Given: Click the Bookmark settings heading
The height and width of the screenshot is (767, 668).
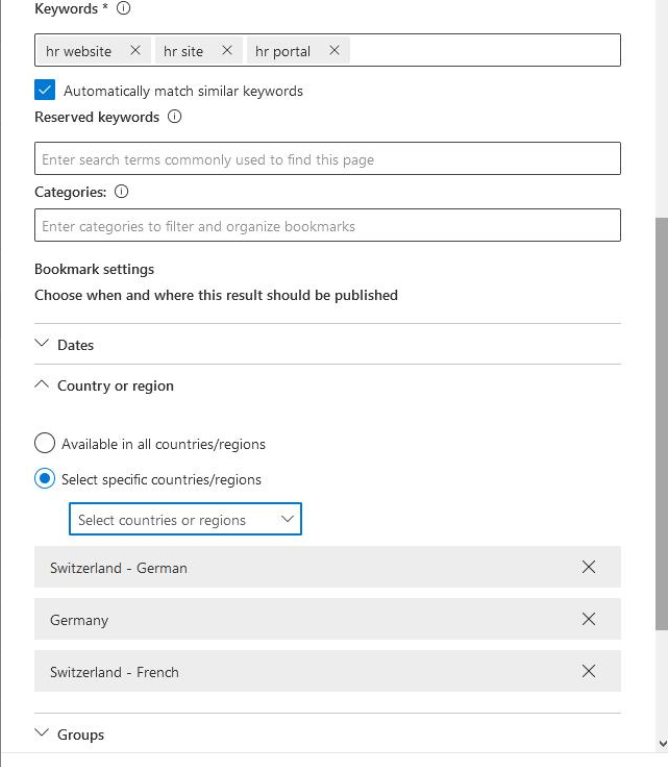Looking at the screenshot, I should [94, 269].
